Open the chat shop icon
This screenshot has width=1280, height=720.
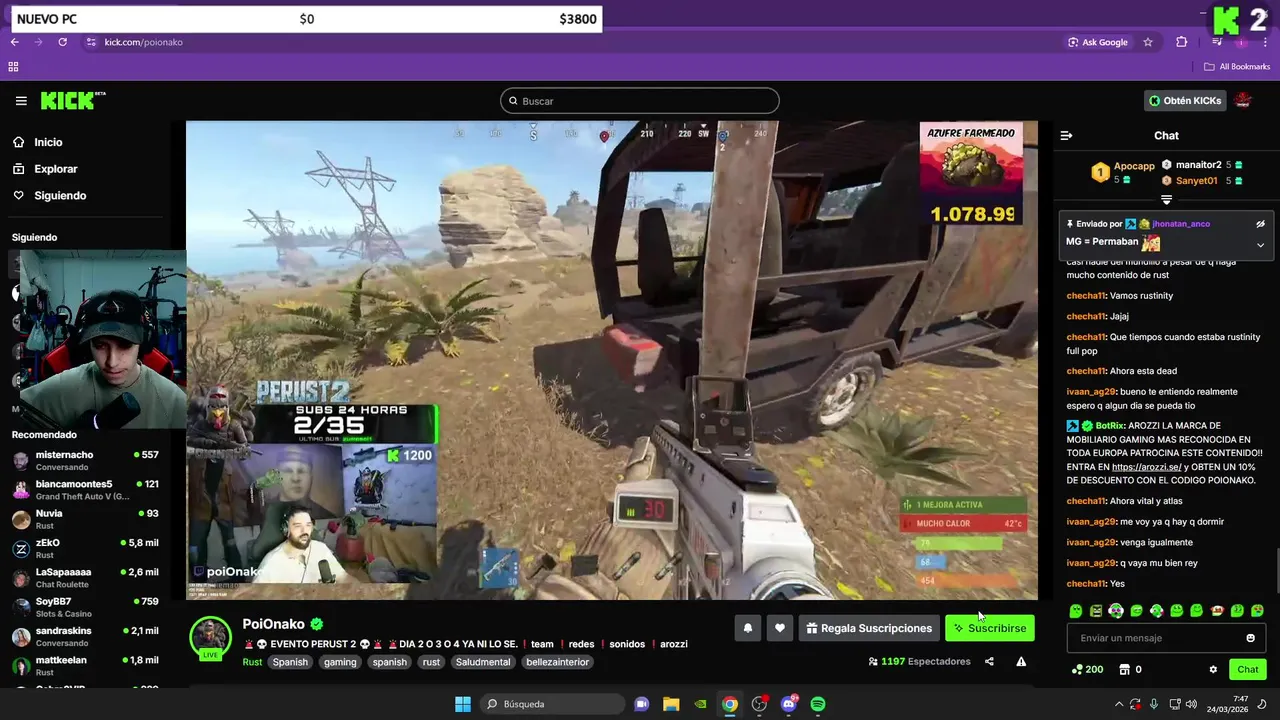pyautogui.click(x=1124, y=670)
